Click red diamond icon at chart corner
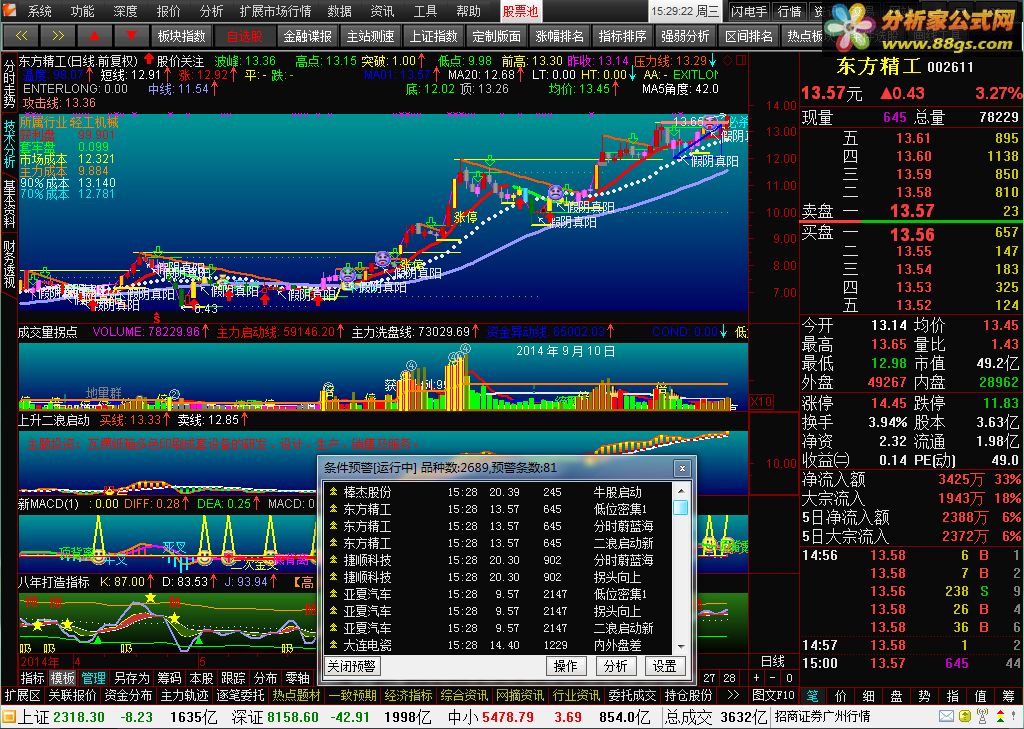This screenshot has width=1024, height=729. [729, 61]
